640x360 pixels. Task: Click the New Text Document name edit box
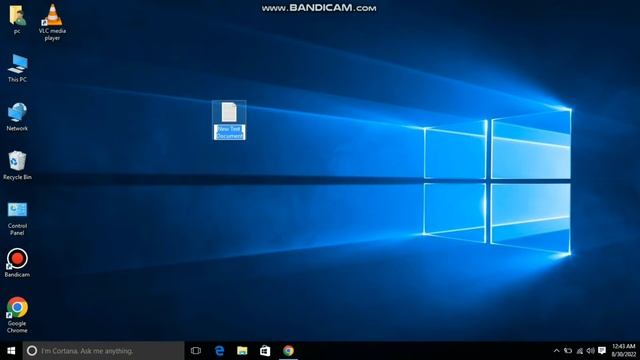pyautogui.click(x=229, y=132)
